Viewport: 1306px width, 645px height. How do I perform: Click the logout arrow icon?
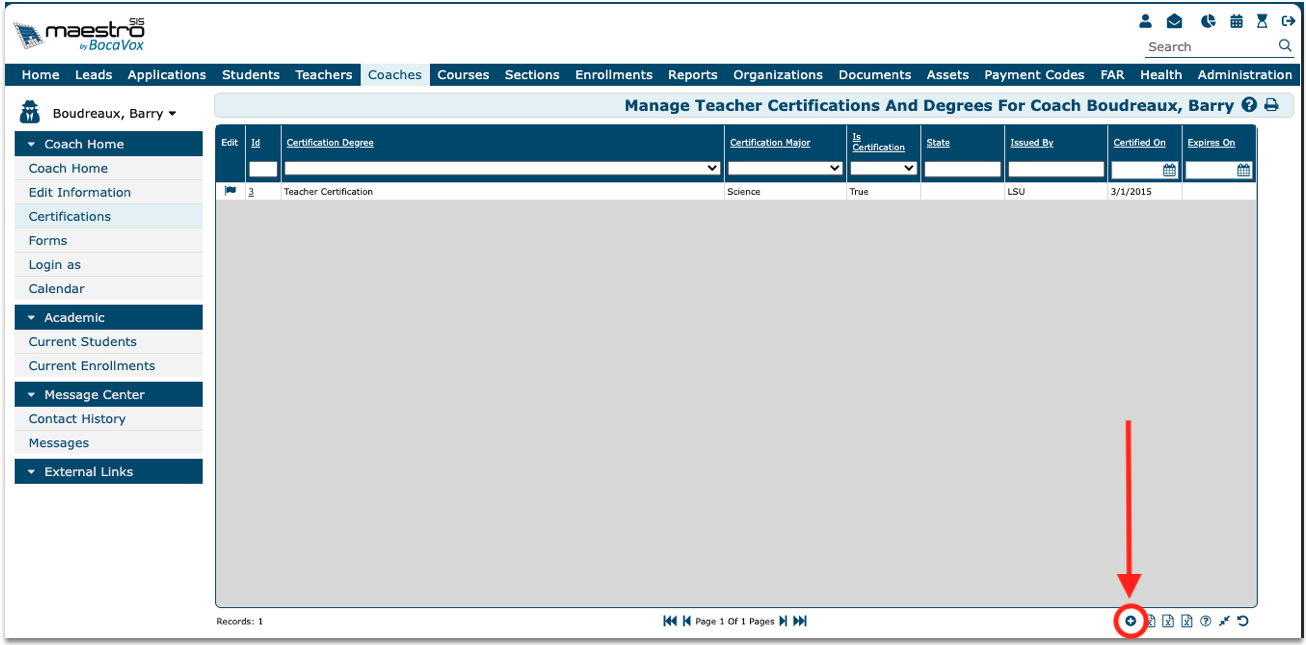point(1288,21)
